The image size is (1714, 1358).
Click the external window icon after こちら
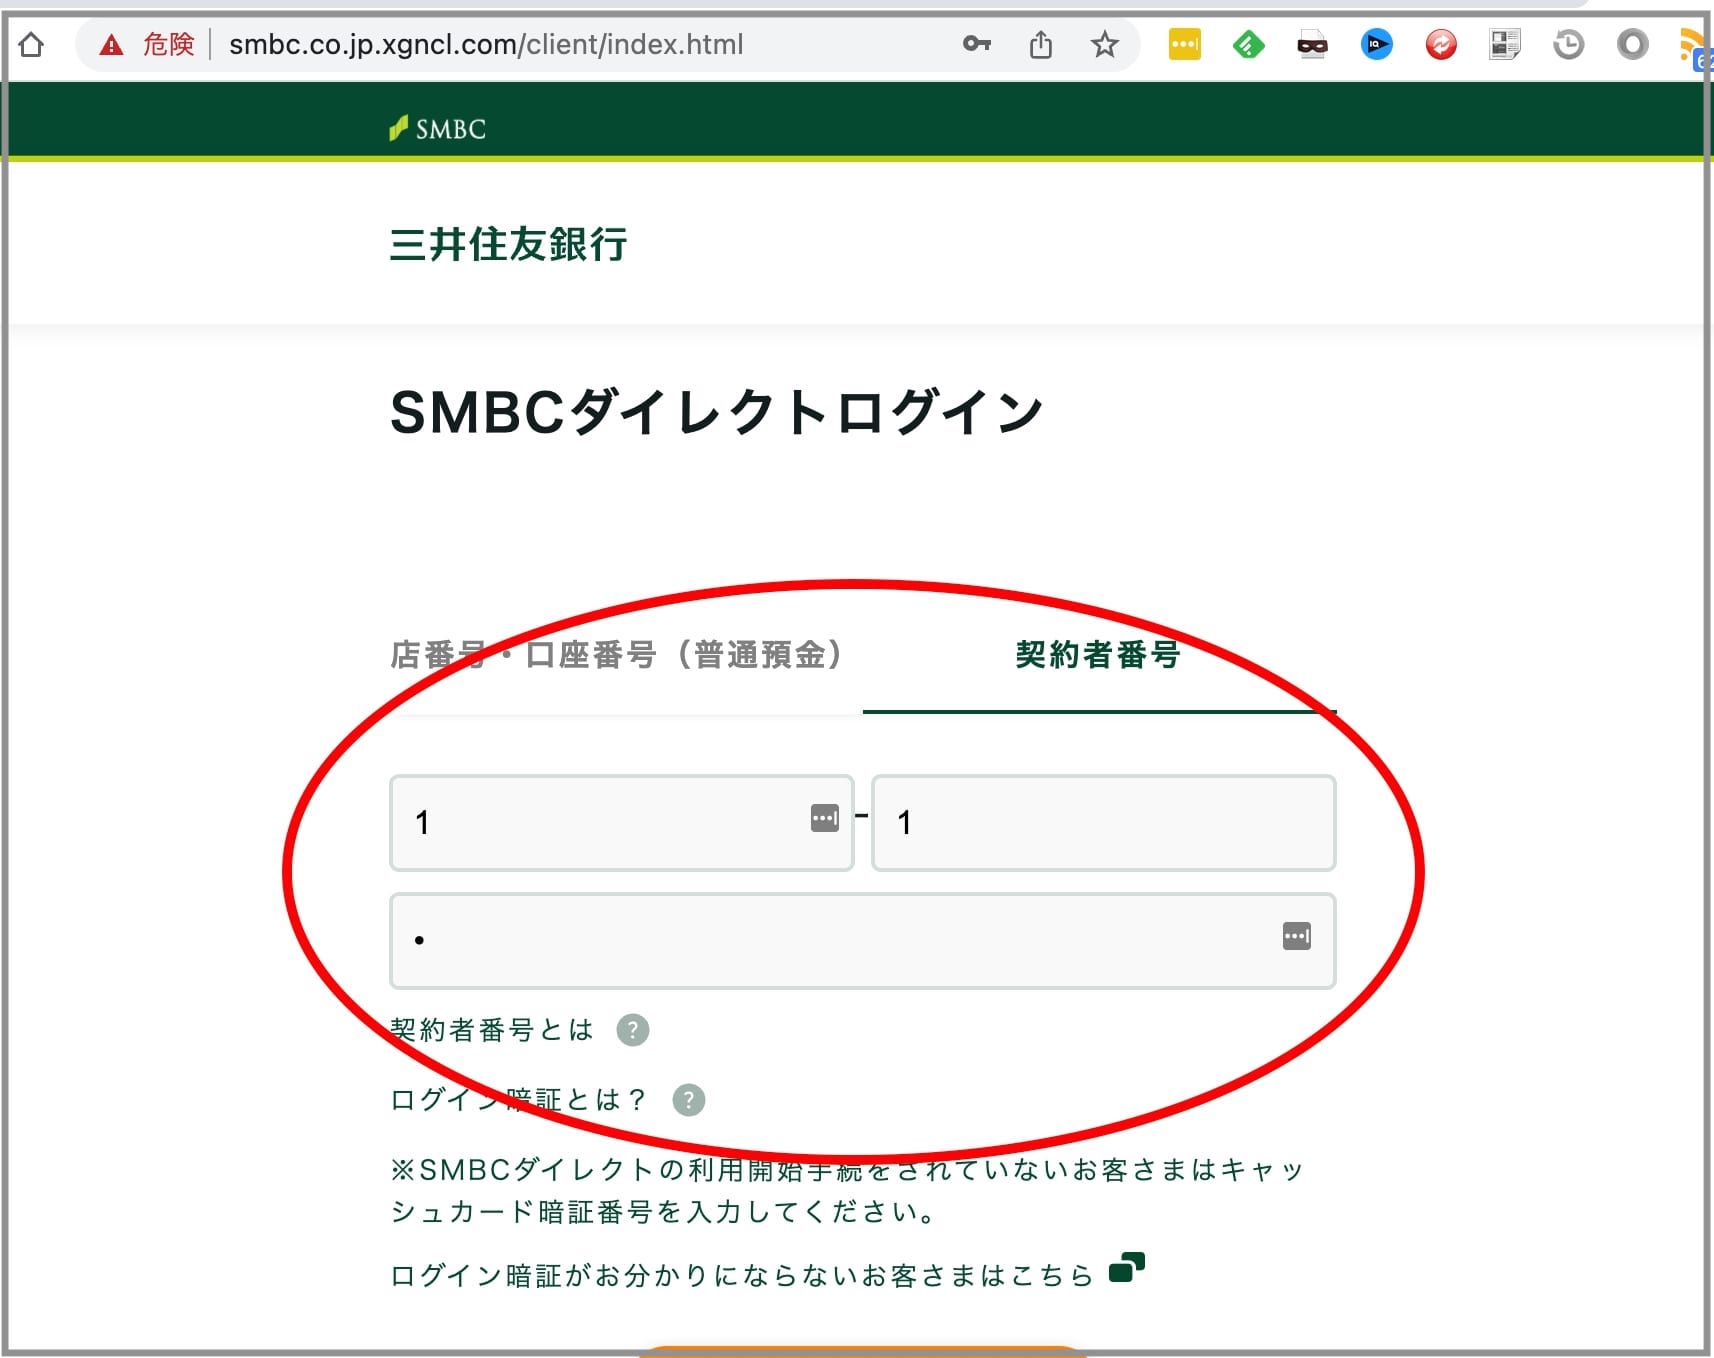(1127, 1267)
